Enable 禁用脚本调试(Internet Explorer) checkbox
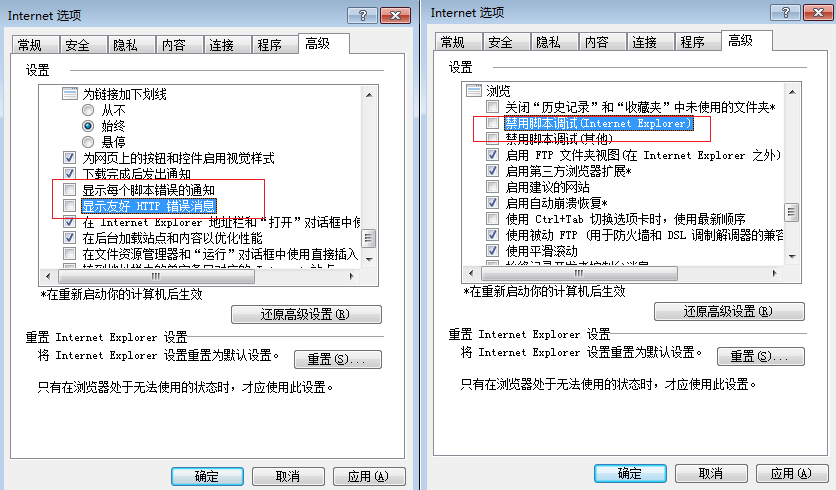This screenshot has height=490, width=836. (x=493, y=123)
